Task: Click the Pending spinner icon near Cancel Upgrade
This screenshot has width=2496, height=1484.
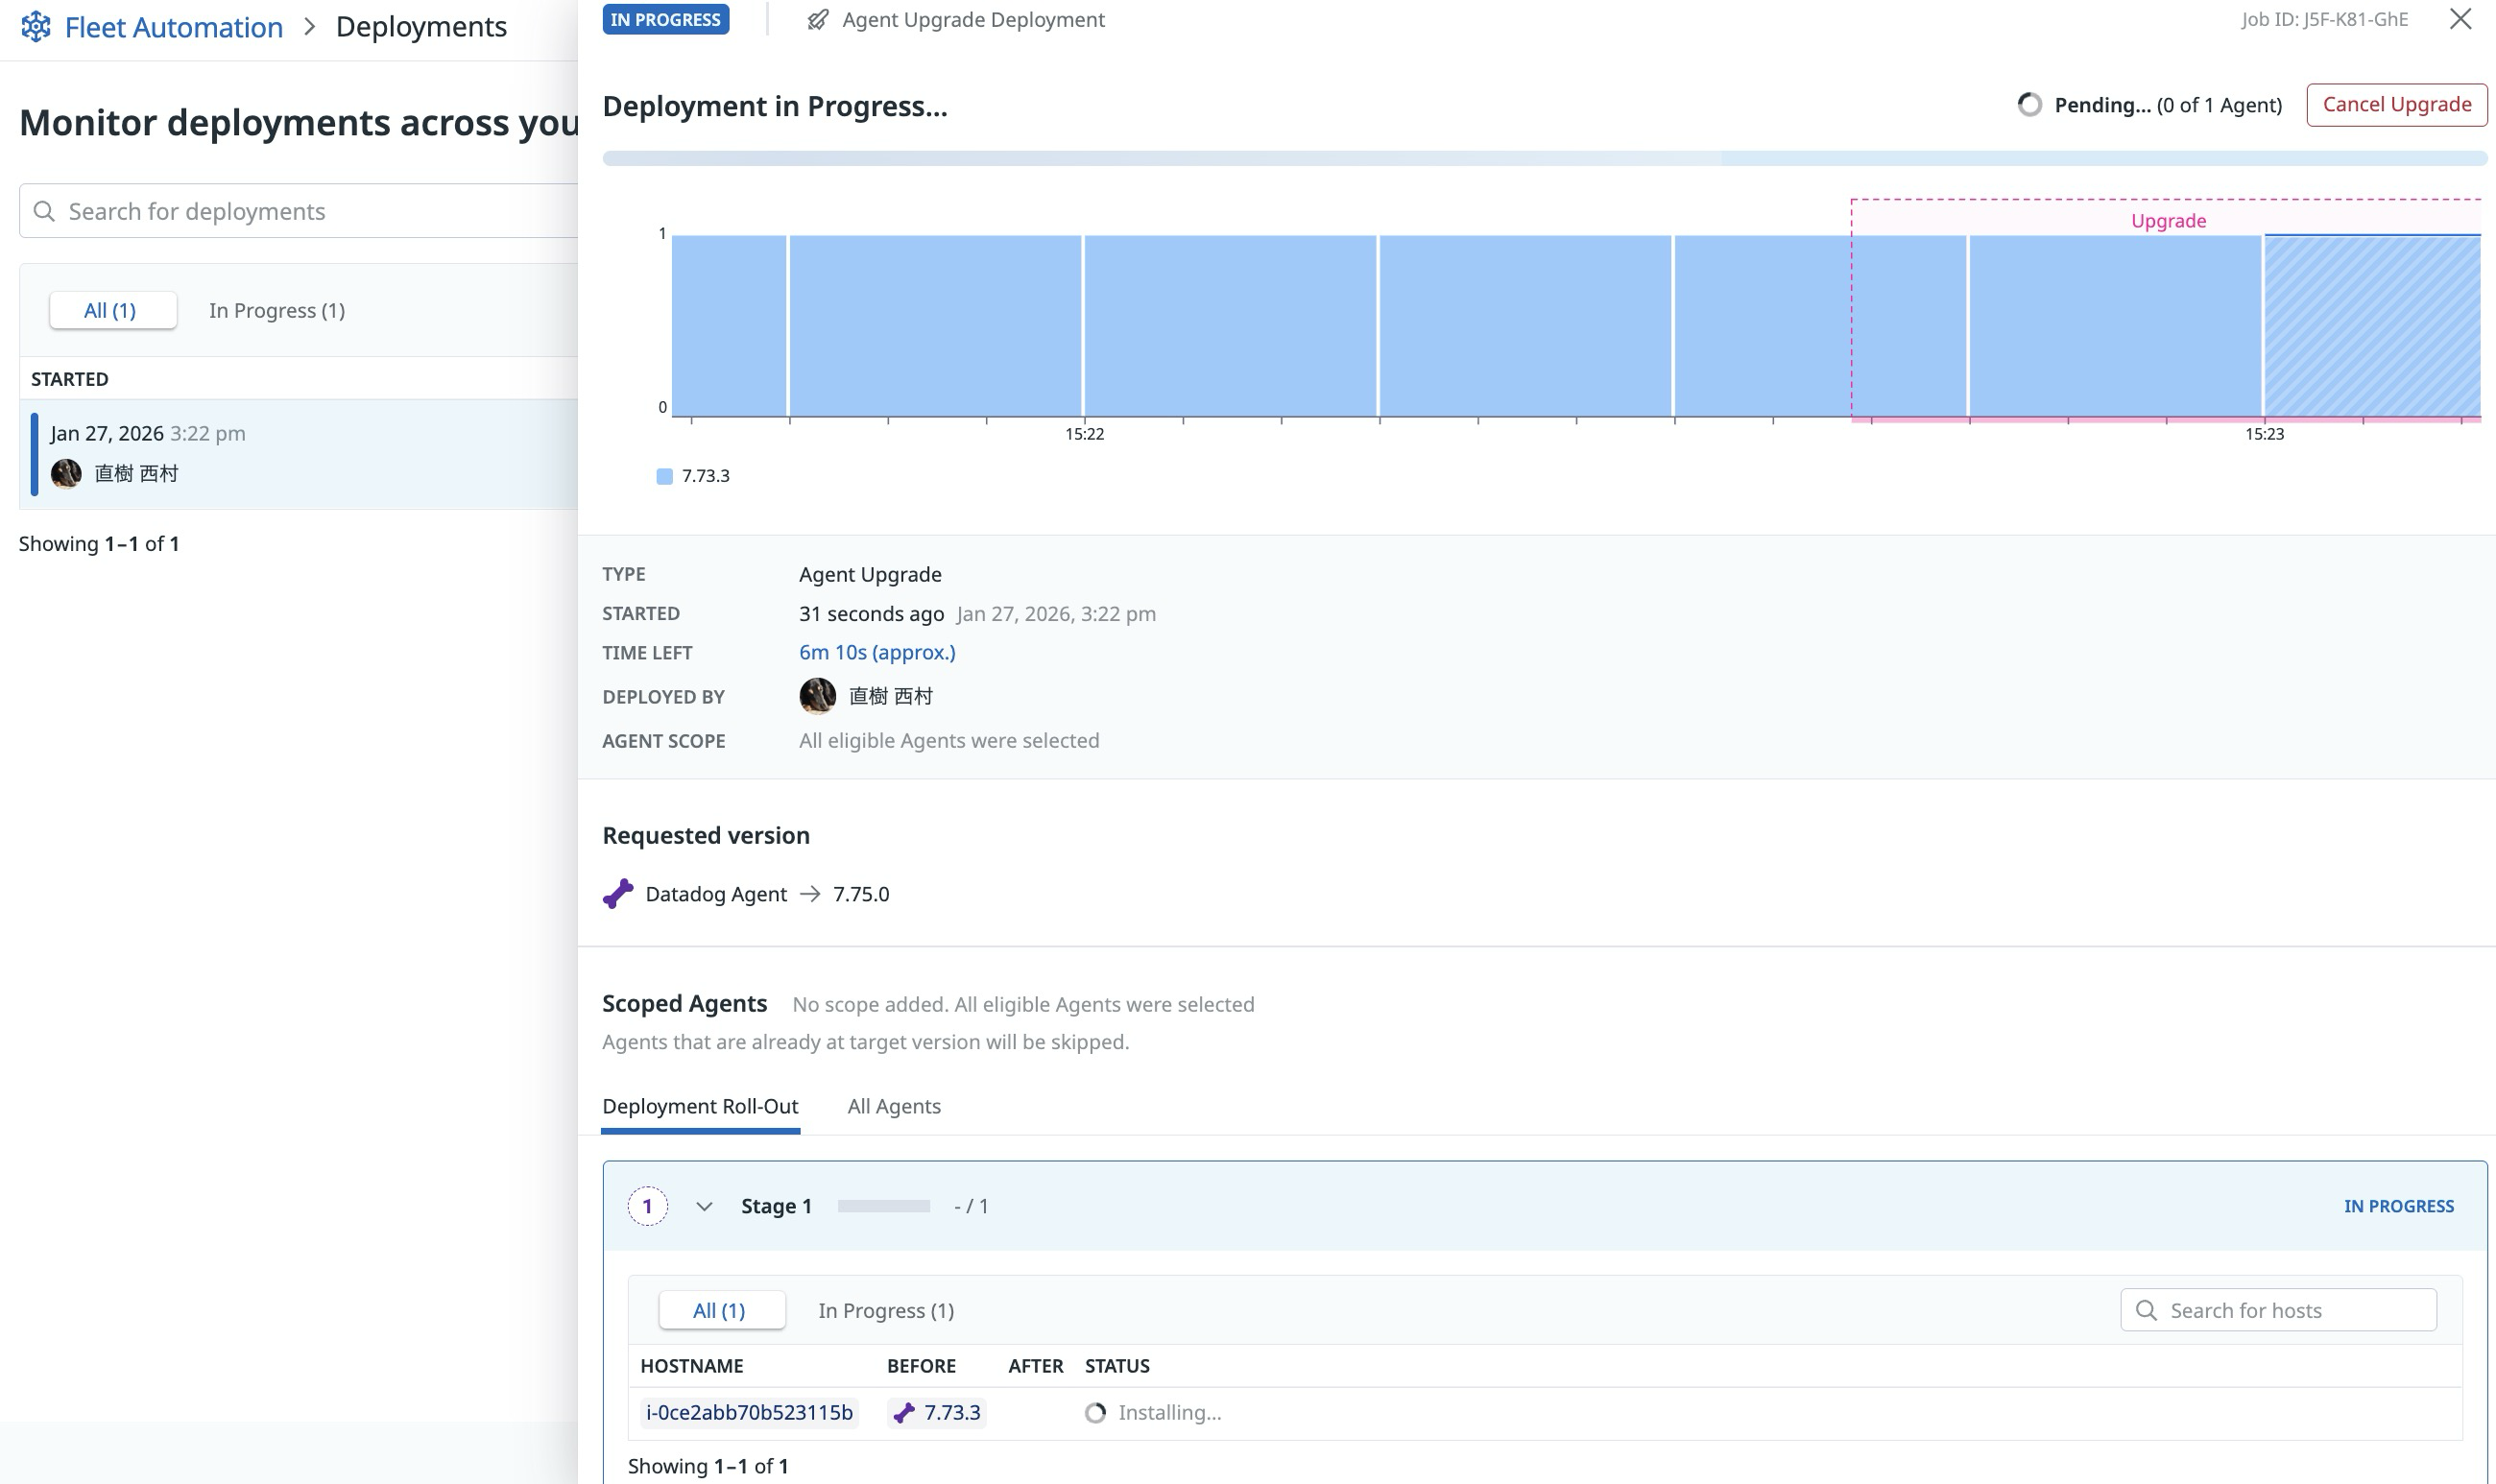Action: point(2028,103)
